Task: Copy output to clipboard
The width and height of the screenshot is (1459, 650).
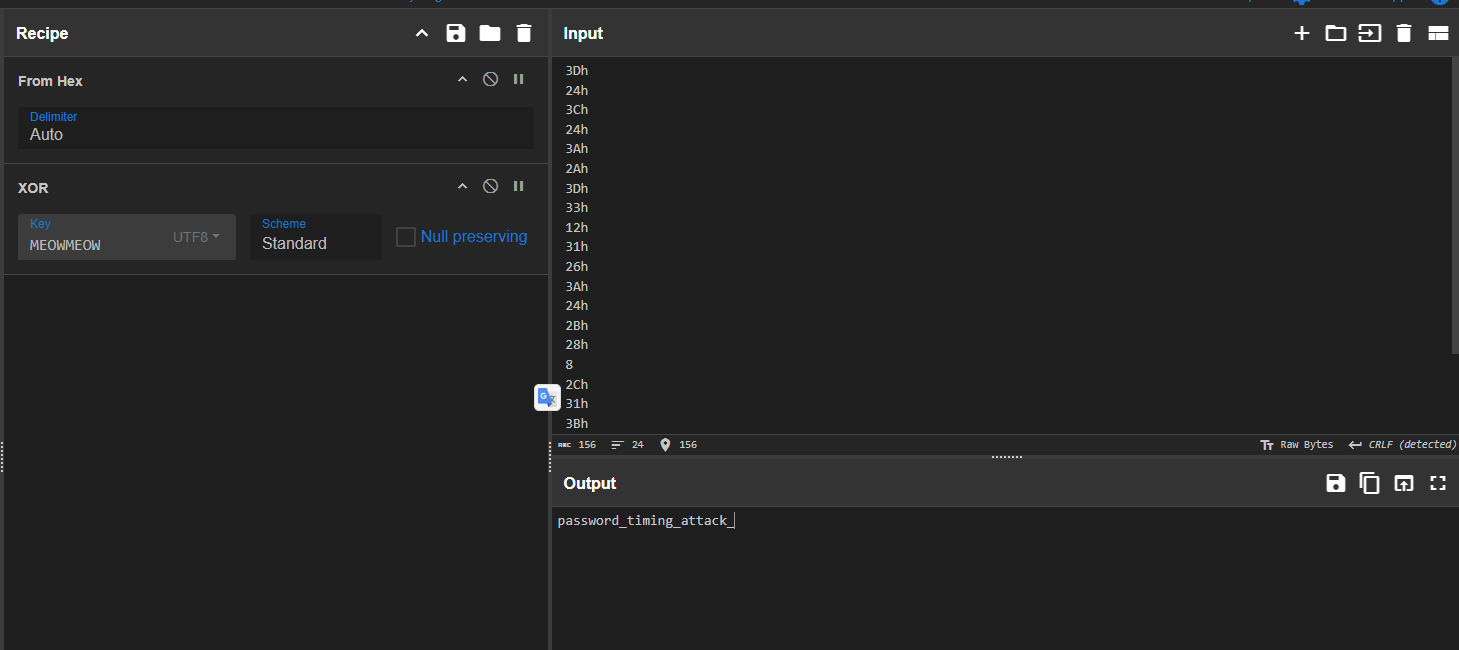Action: point(1369,483)
